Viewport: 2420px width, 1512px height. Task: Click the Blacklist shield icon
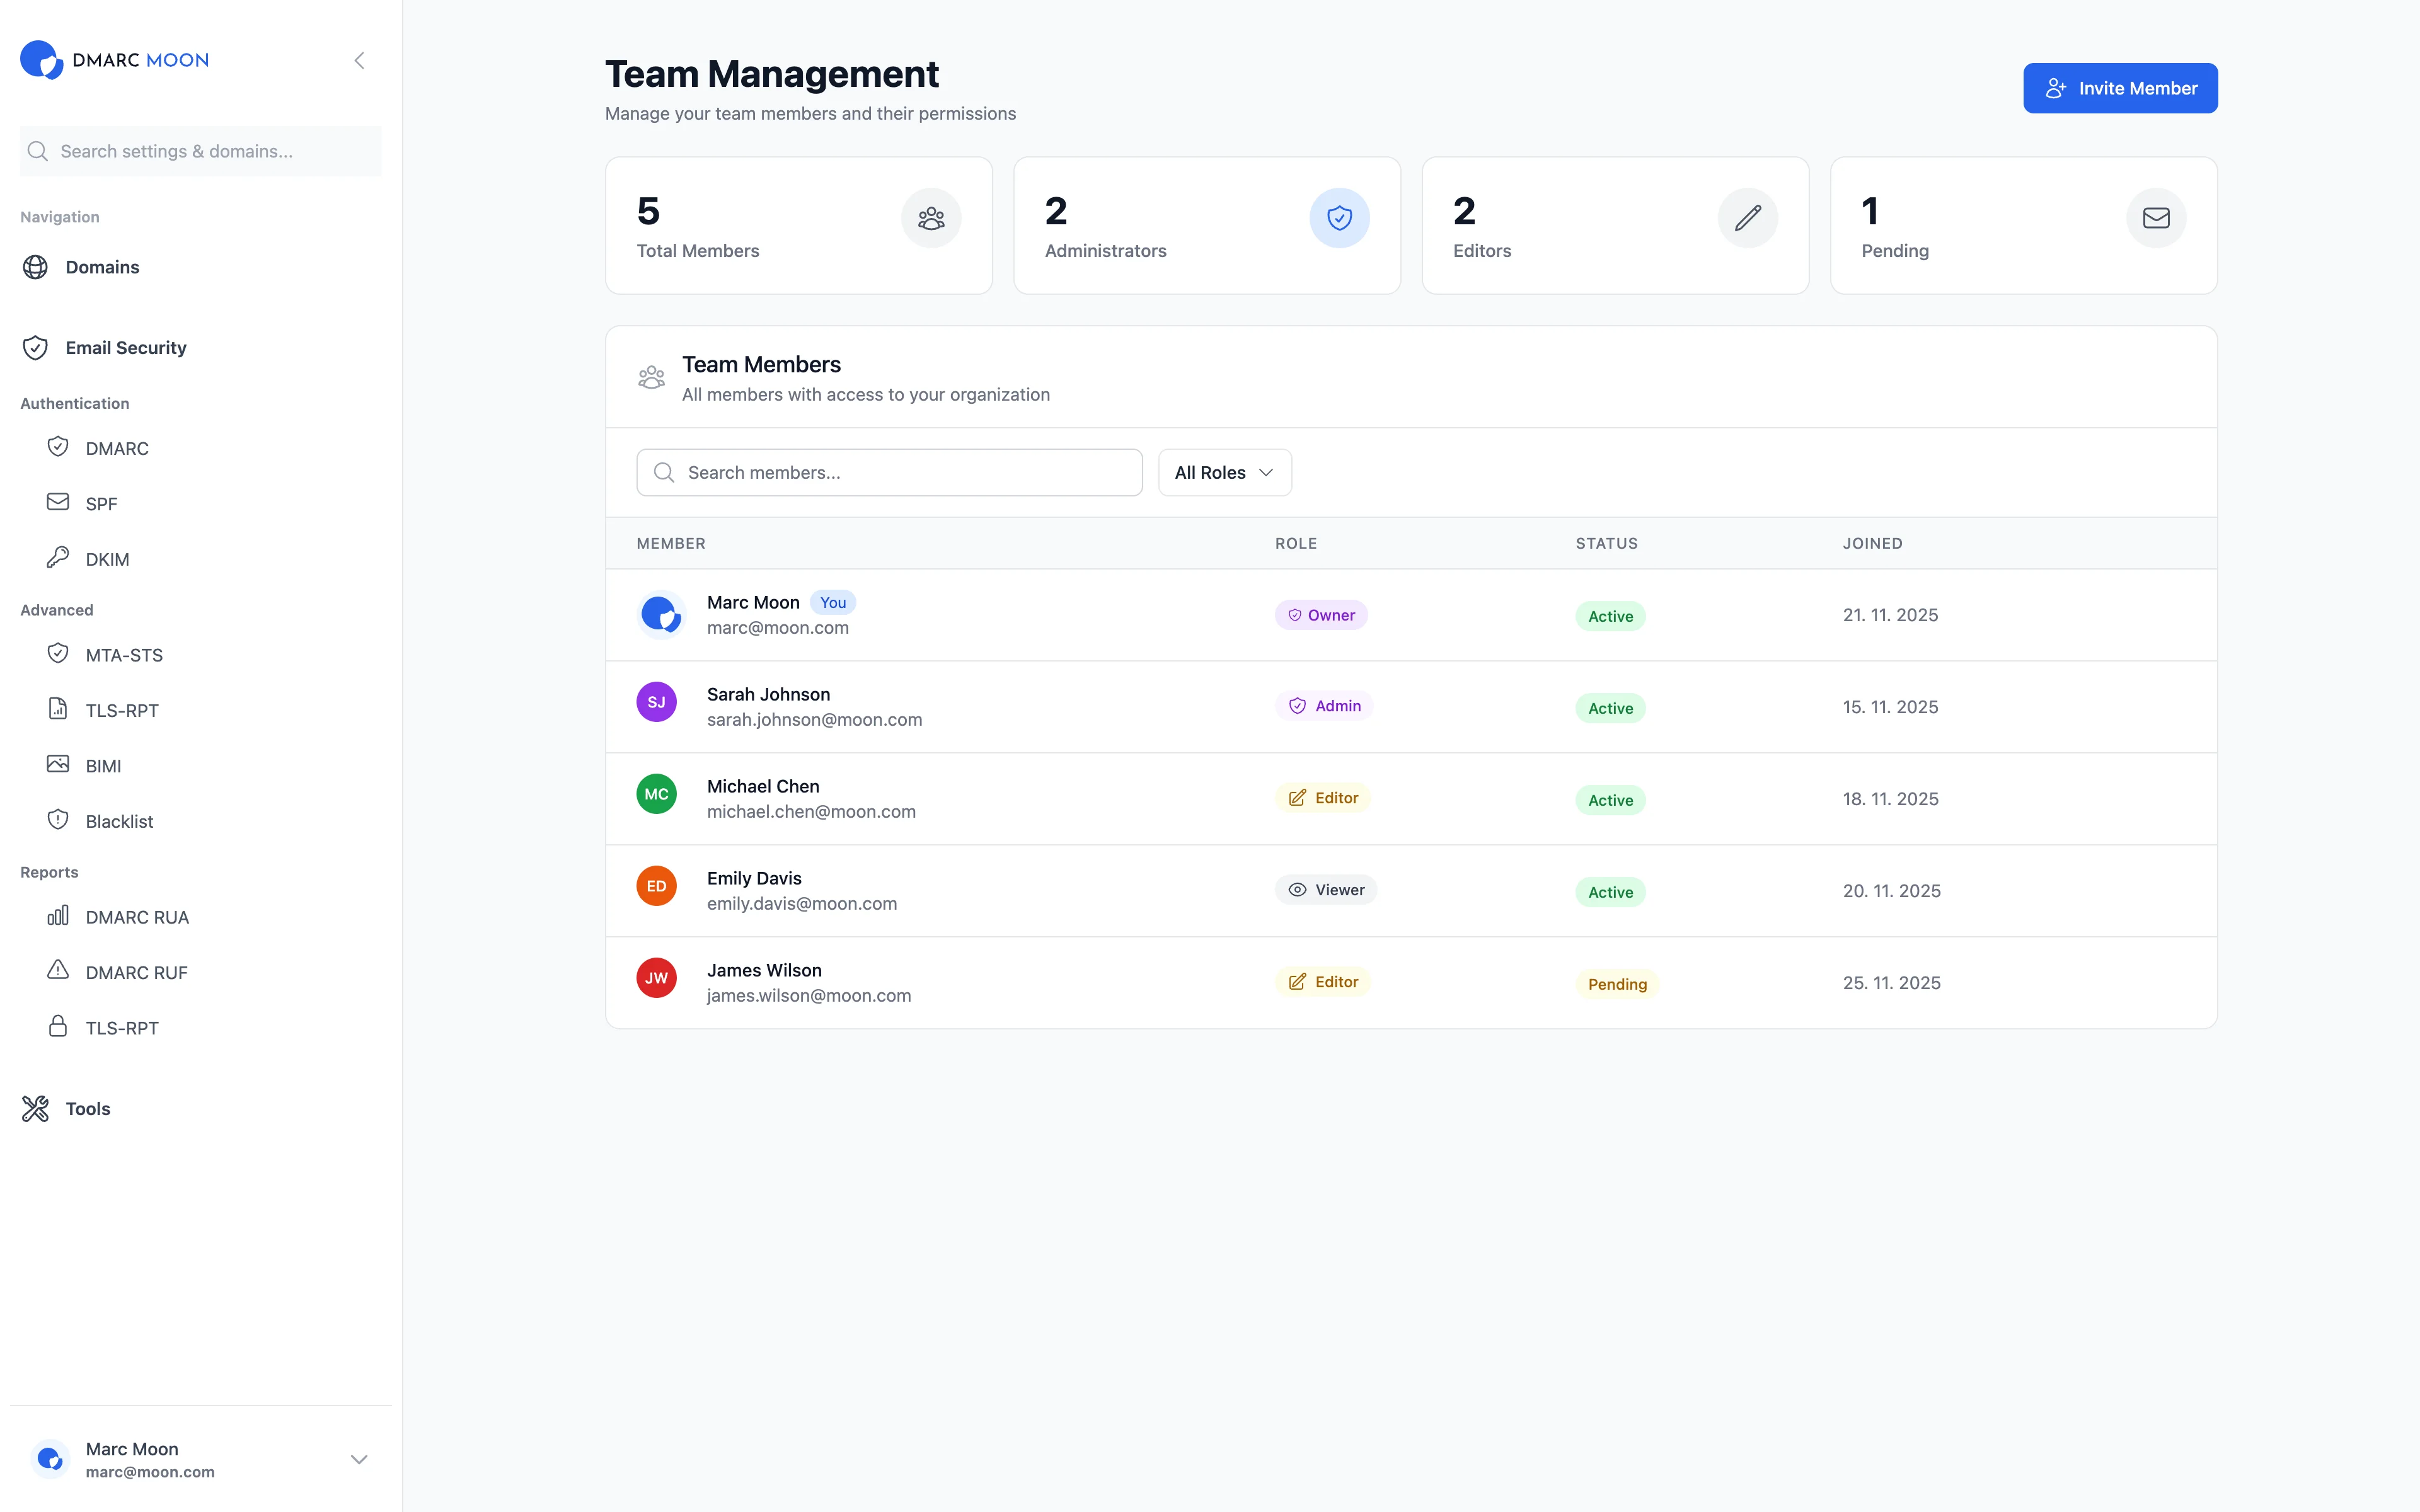(58, 820)
